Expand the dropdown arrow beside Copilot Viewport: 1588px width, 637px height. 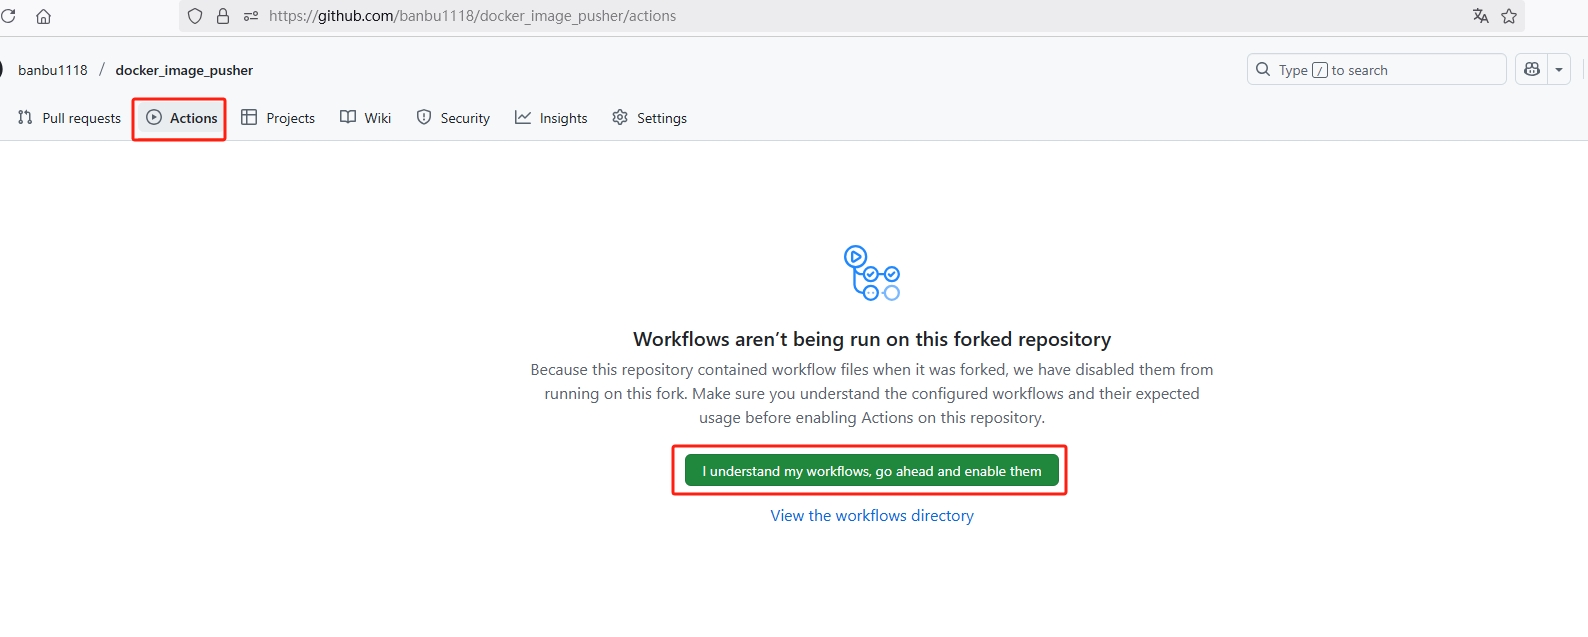tap(1559, 70)
